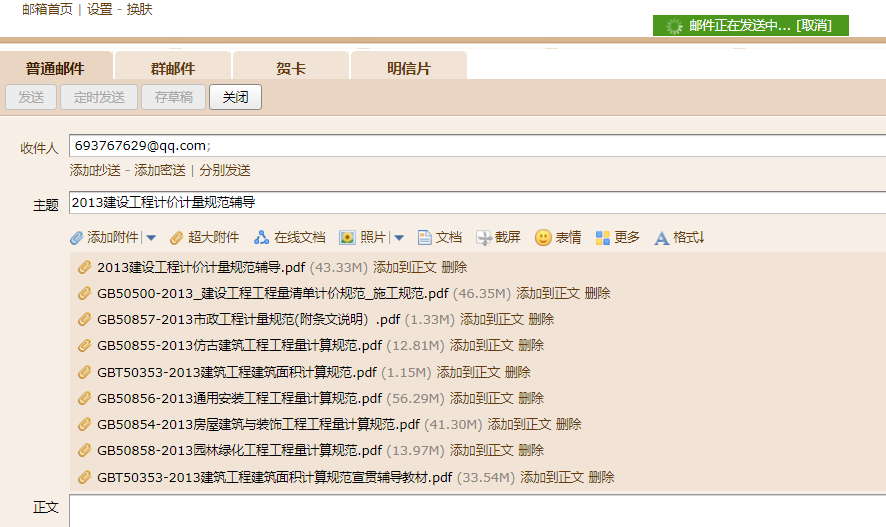
Task: Click the 正文 body text area
Action: coord(477,511)
